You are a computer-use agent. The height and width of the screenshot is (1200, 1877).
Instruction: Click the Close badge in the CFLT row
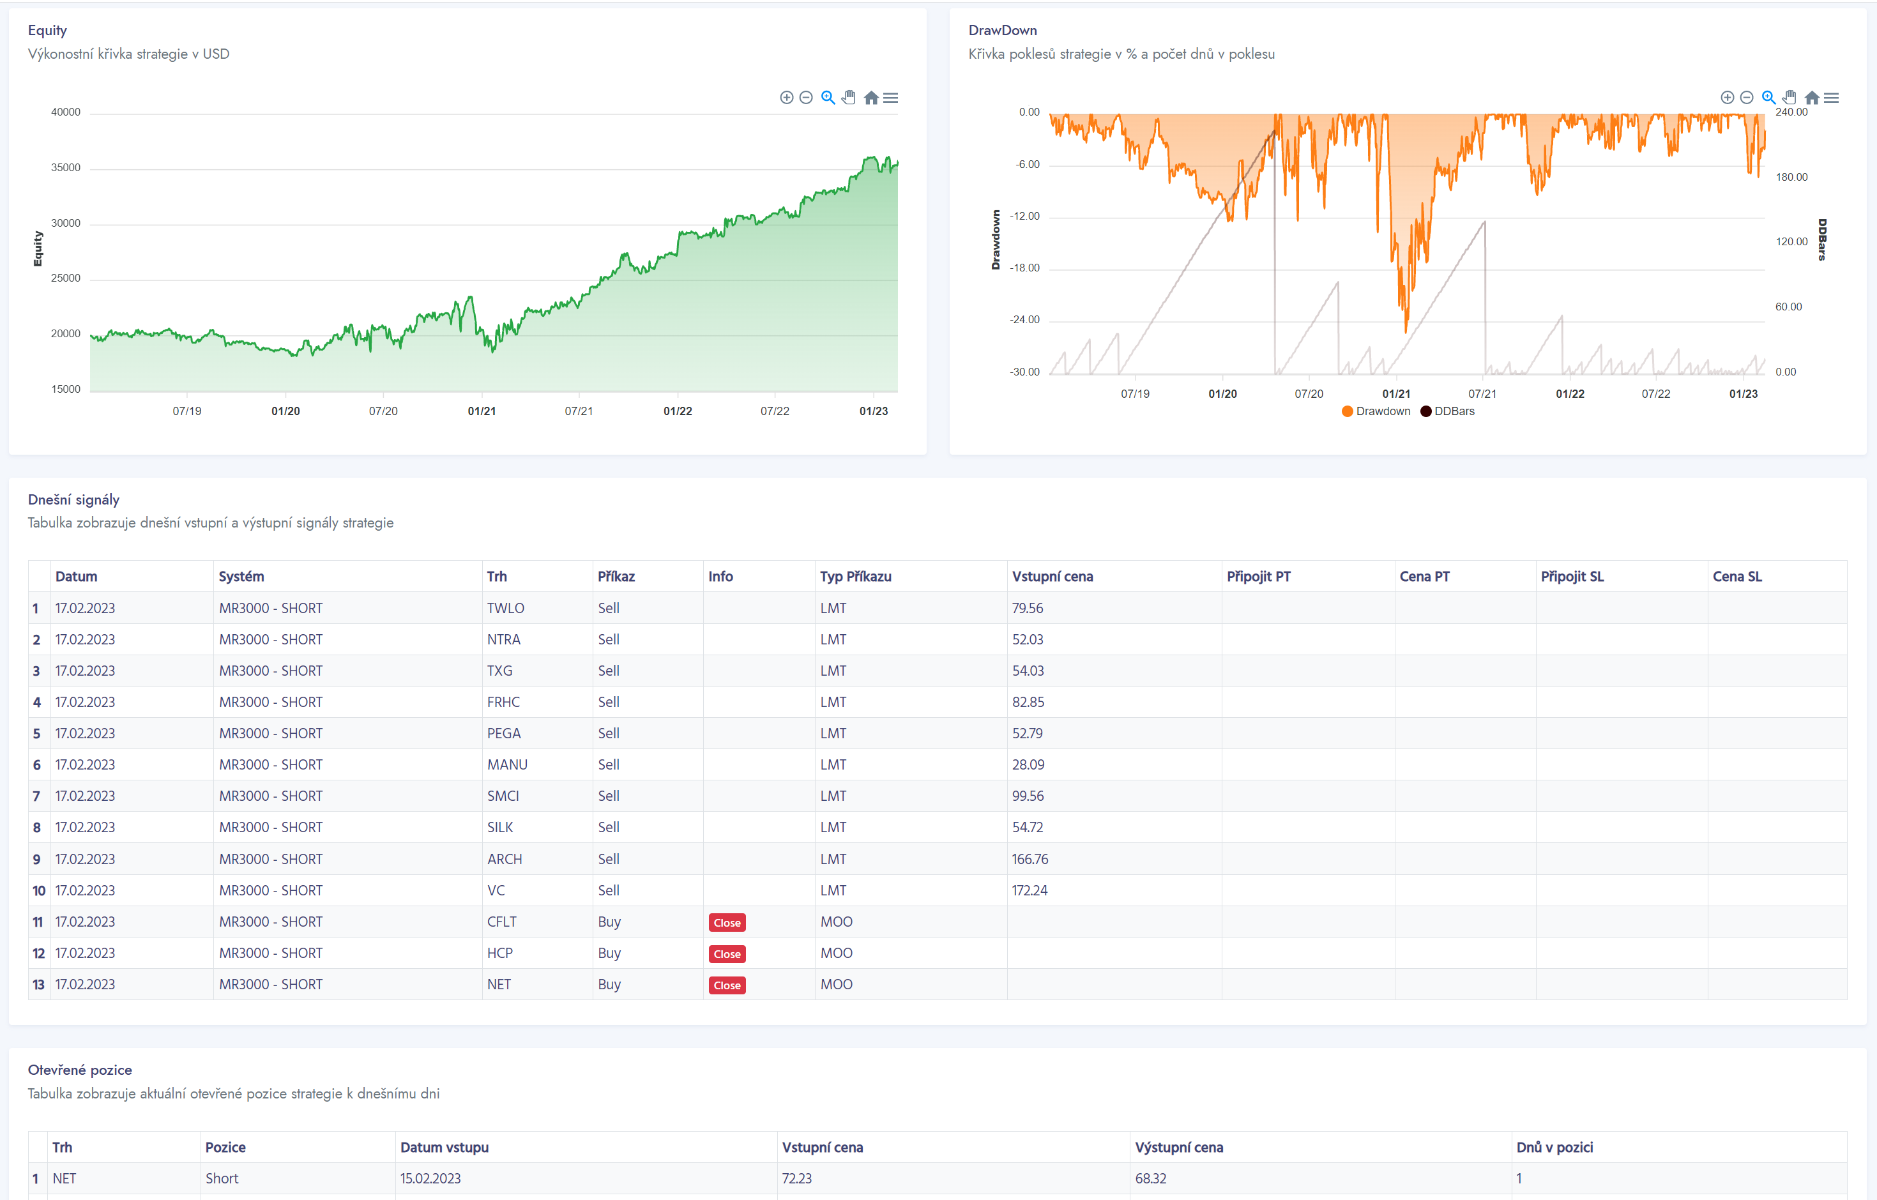pos(727,923)
